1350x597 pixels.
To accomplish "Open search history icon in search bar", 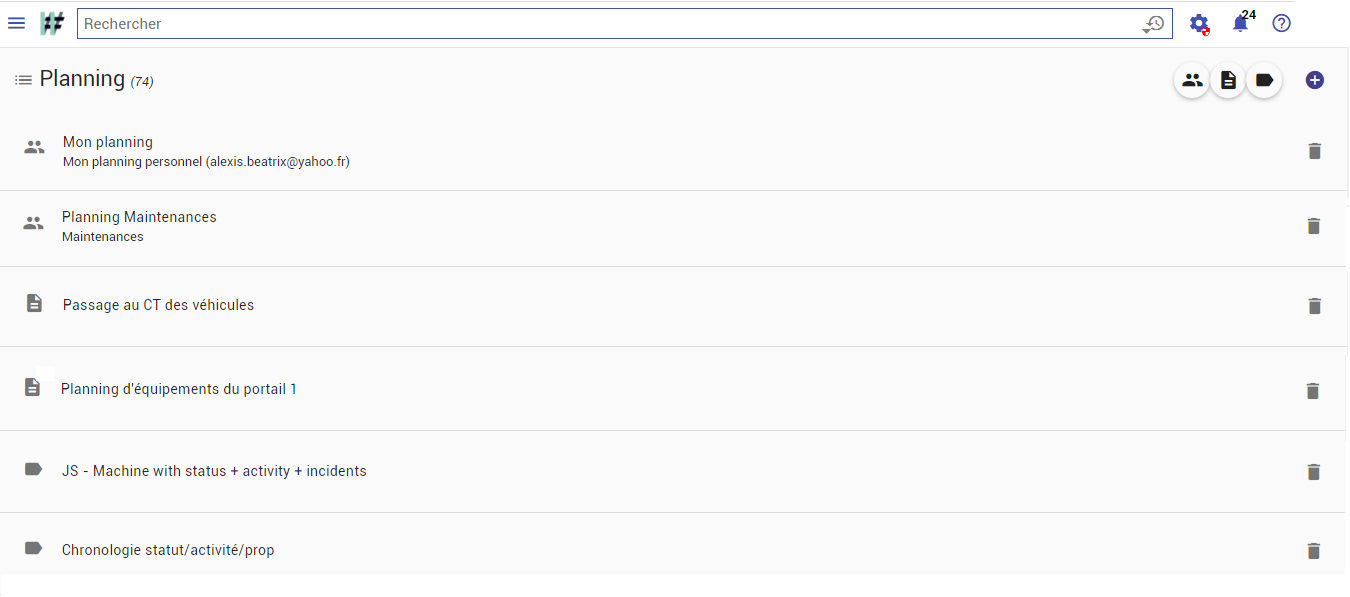I will click(1154, 24).
